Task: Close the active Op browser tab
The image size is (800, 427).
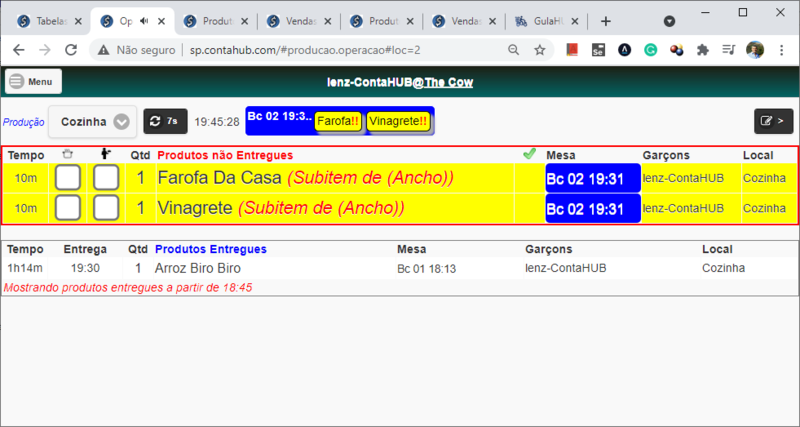Action: [x=161, y=21]
